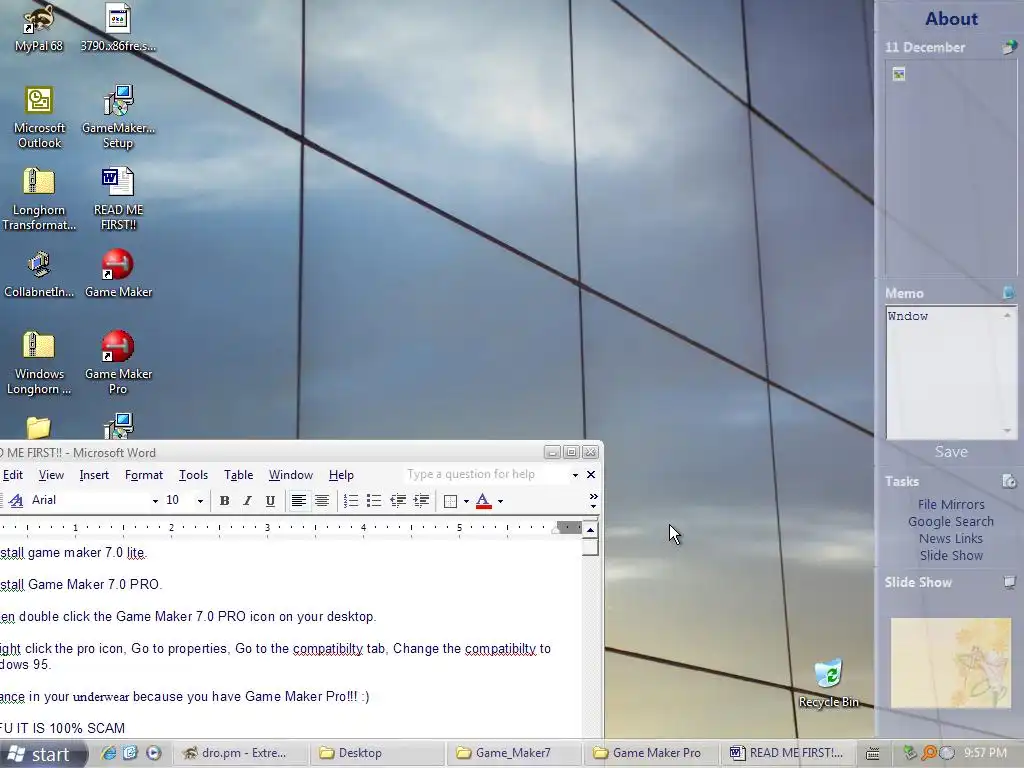Click the Slide Show panel header icon
Image resolution: width=1024 pixels, height=768 pixels.
pyautogui.click(x=1010, y=582)
